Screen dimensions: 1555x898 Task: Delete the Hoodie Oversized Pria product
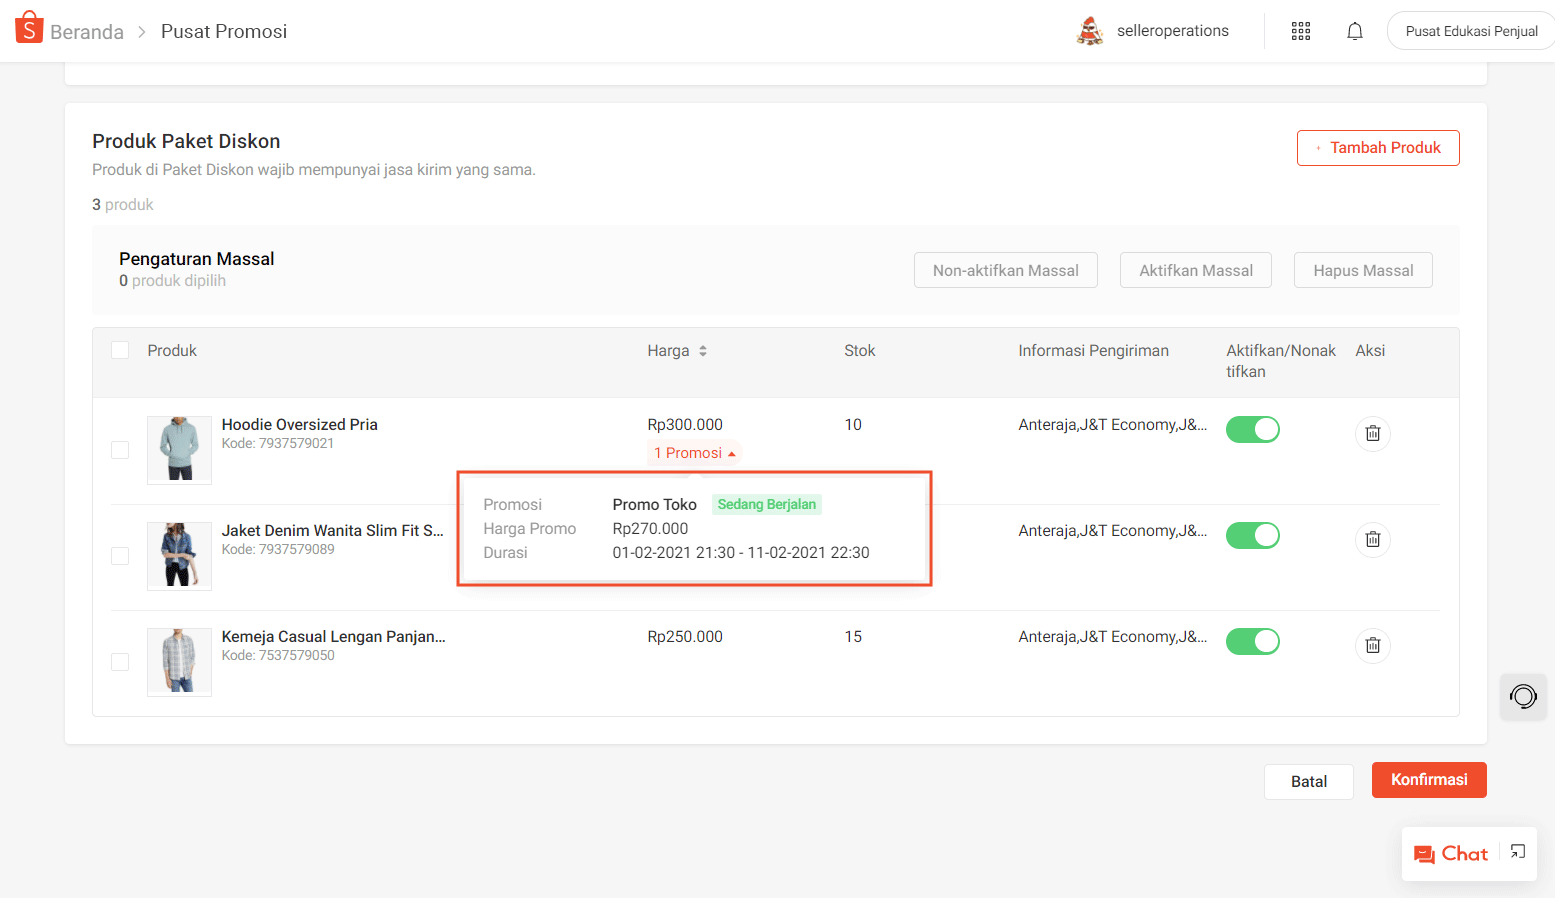tap(1372, 433)
